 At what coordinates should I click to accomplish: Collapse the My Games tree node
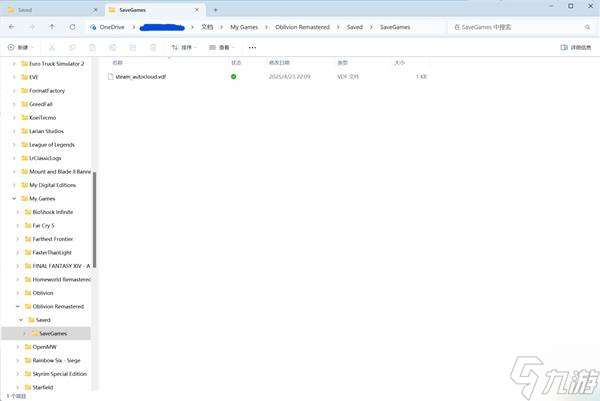pyautogui.click(x=14, y=199)
